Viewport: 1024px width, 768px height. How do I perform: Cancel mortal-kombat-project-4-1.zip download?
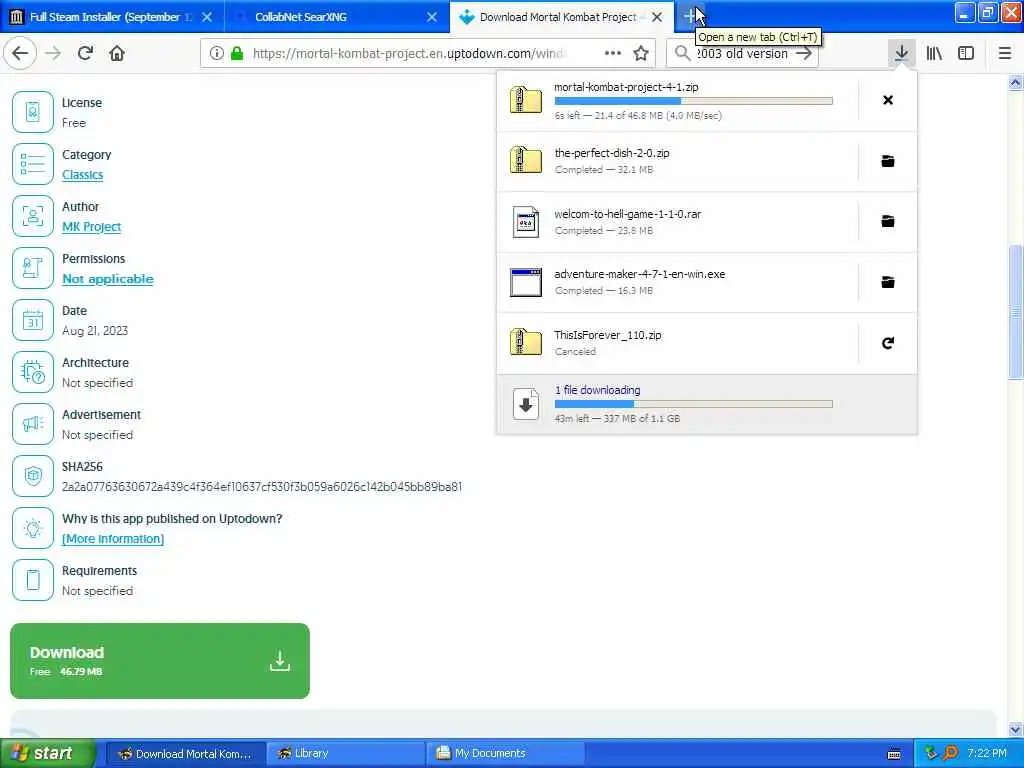(888, 100)
